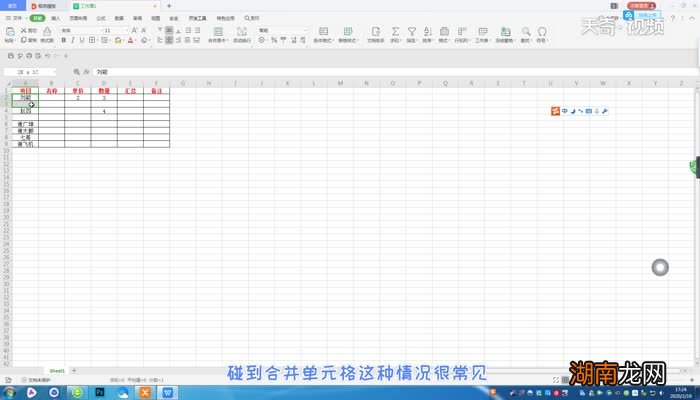This screenshot has width=700, height=400.
Task: Click the save icon in quick toolbar
Action: pos(11,56)
